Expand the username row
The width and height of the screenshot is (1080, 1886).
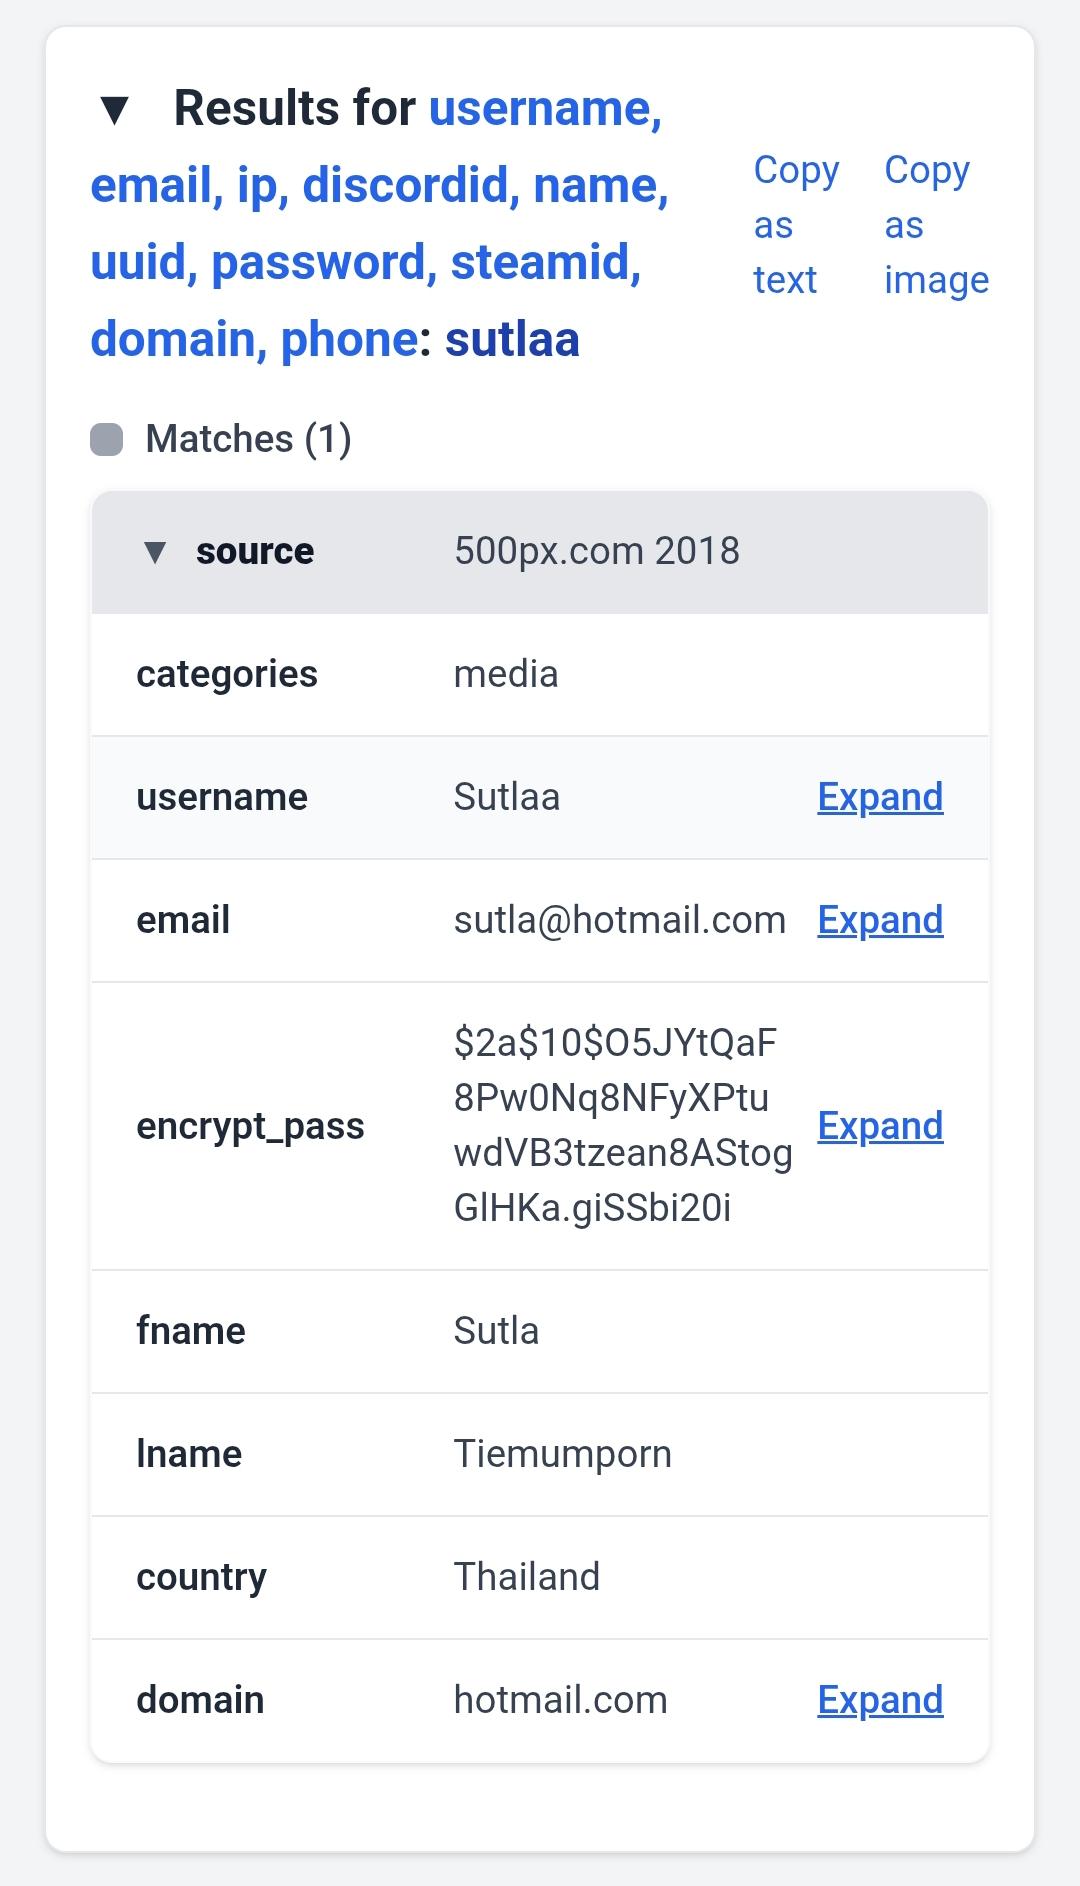point(880,797)
